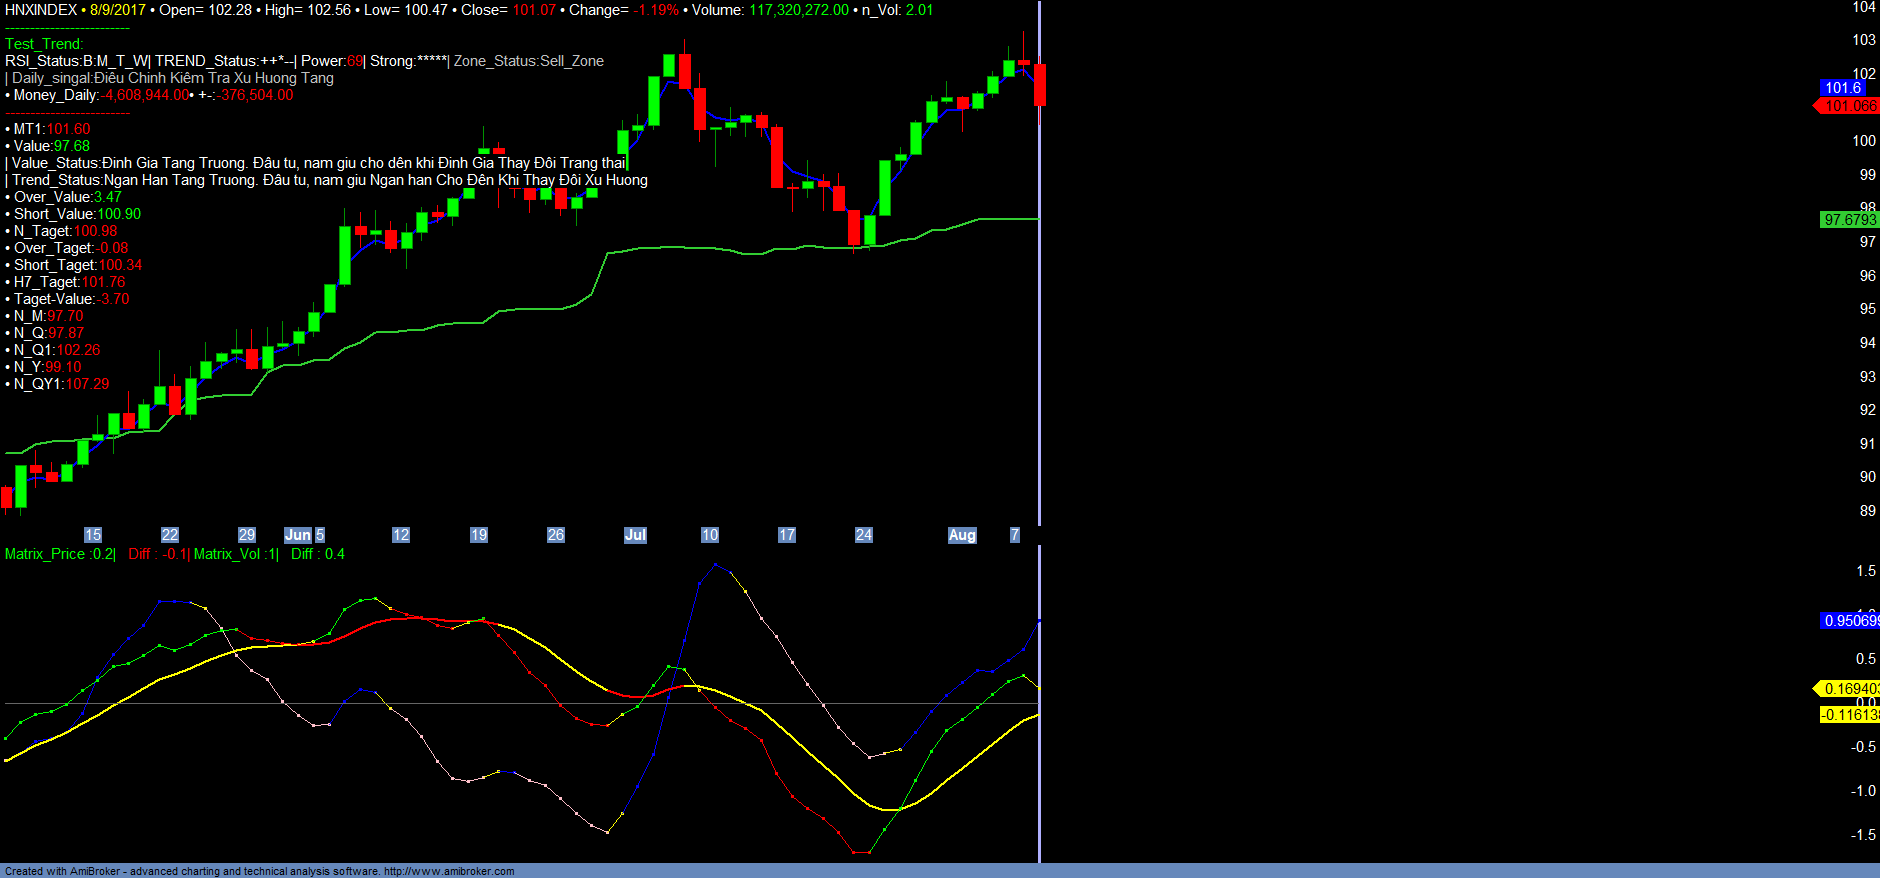Click date marker 17 on time axis
Screen dimensions: 1880x878
(787, 535)
